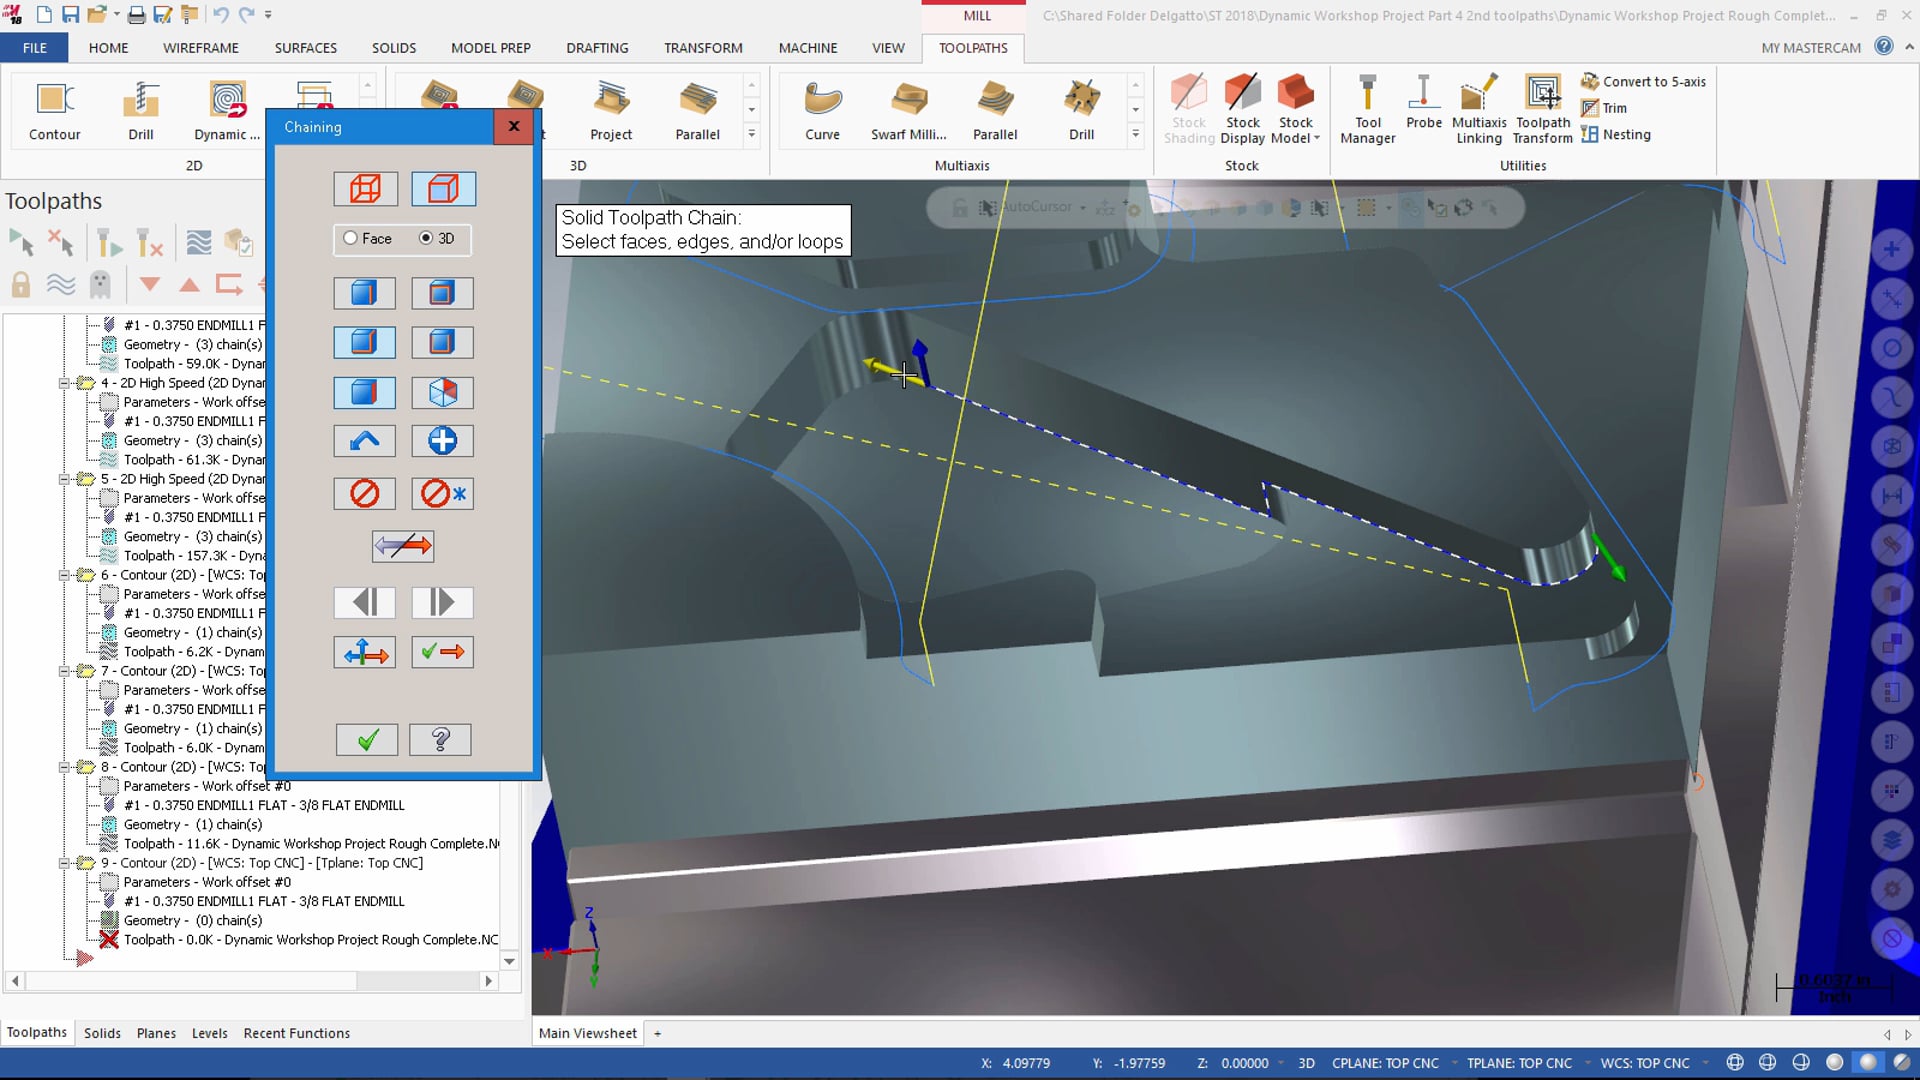
Task: Open the Tool Manager
Action: 1367,110
